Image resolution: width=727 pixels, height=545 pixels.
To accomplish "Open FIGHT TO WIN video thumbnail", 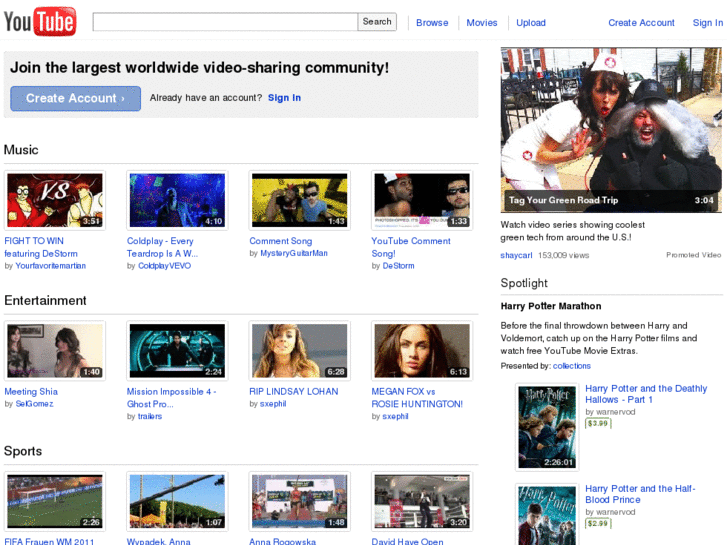I will click(55, 200).
